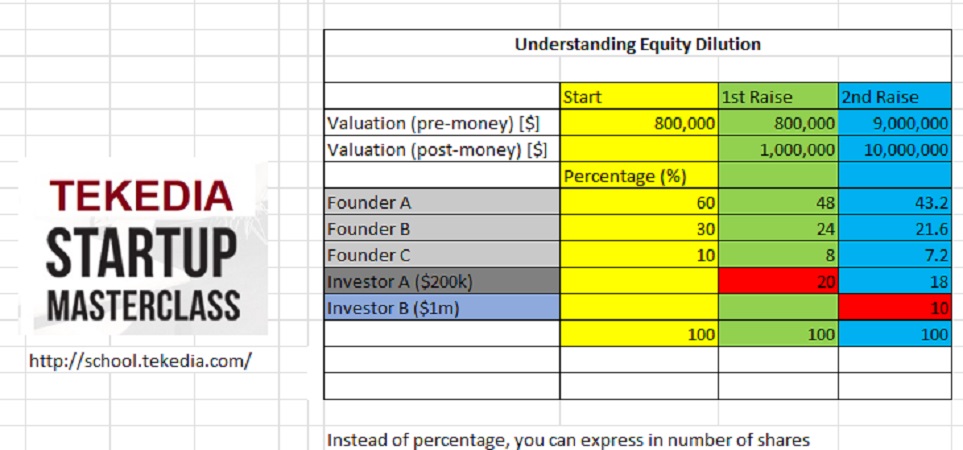
Task: Select the Percentage (%) cell
Action: click(x=639, y=176)
